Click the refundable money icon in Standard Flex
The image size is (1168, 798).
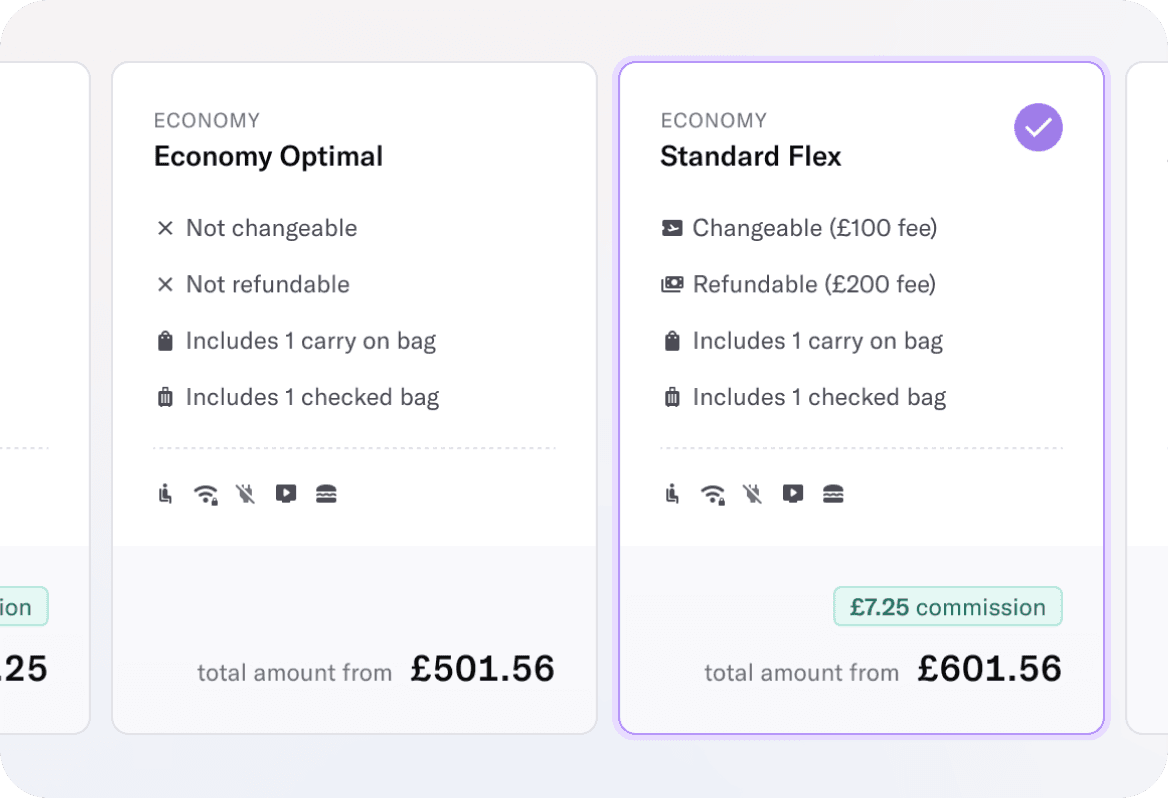672,285
